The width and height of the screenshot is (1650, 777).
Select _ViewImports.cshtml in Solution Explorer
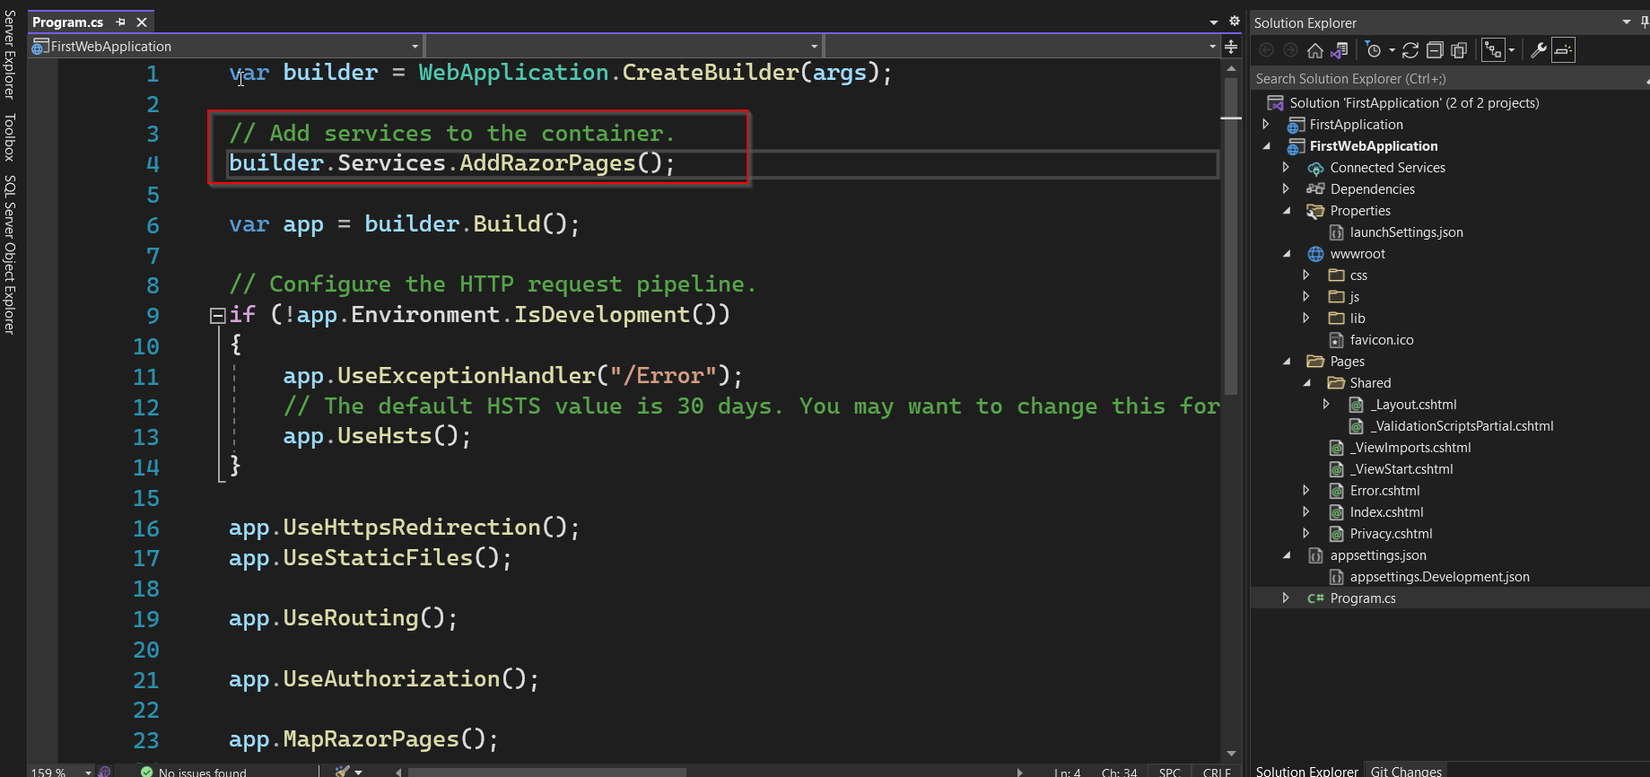[1410, 447]
